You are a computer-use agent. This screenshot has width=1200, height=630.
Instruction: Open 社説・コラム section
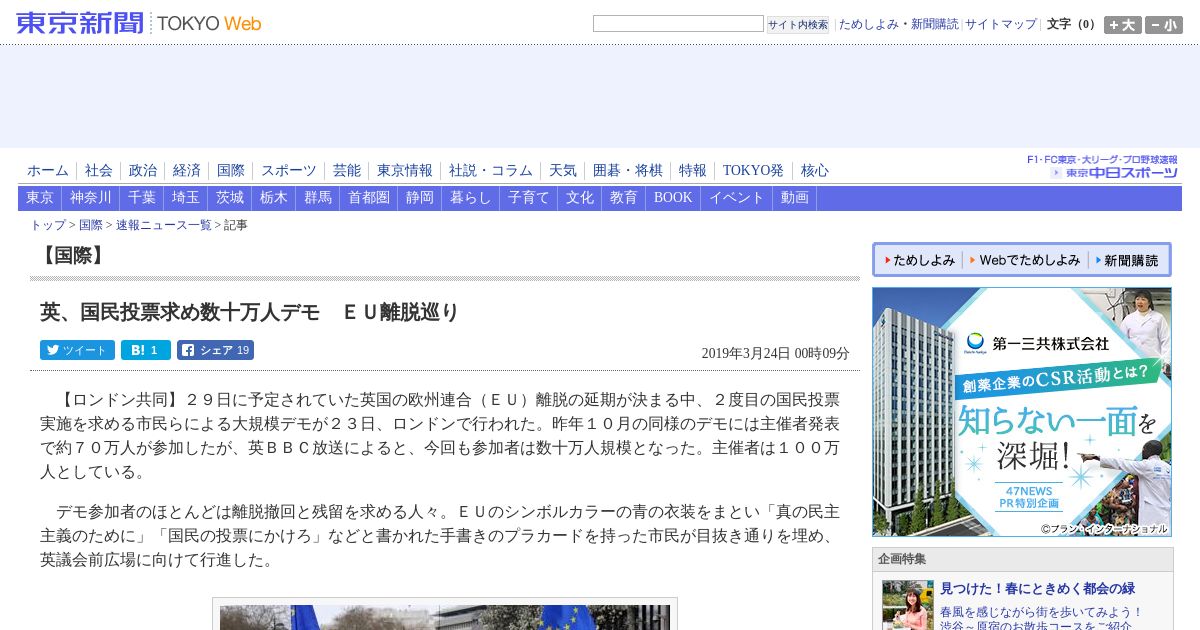(491, 171)
